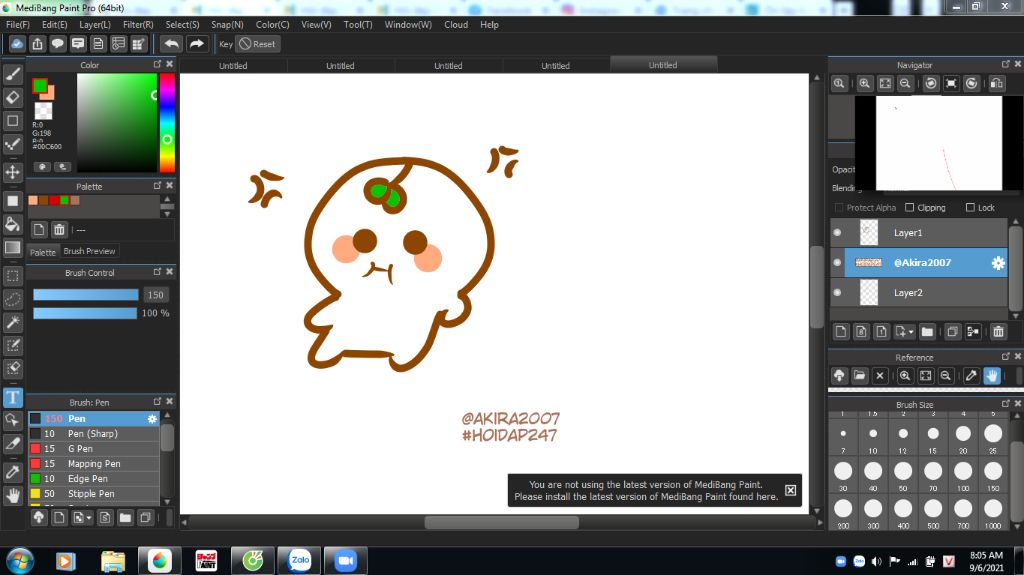
Task: Open the File menu
Action: tap(18, 25)
